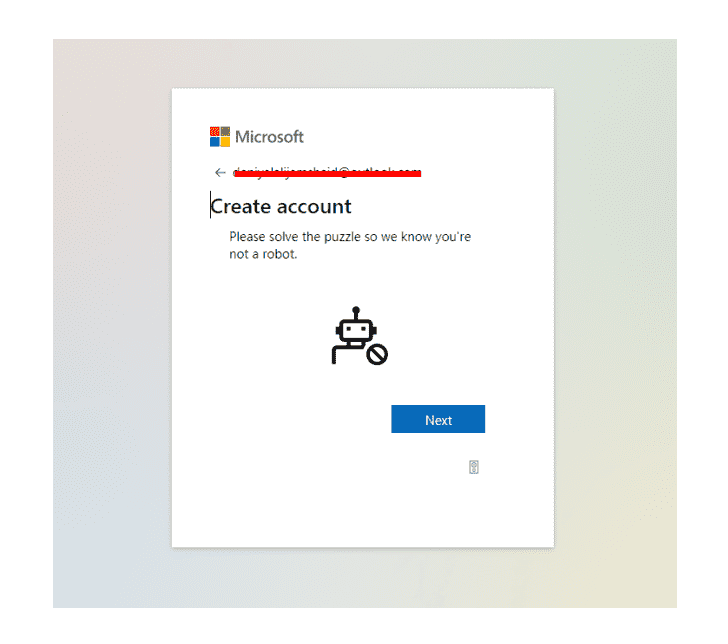This screenshot has height=644, width=728.
Task: Click the robot's face
Action: (x=356, y=330)
